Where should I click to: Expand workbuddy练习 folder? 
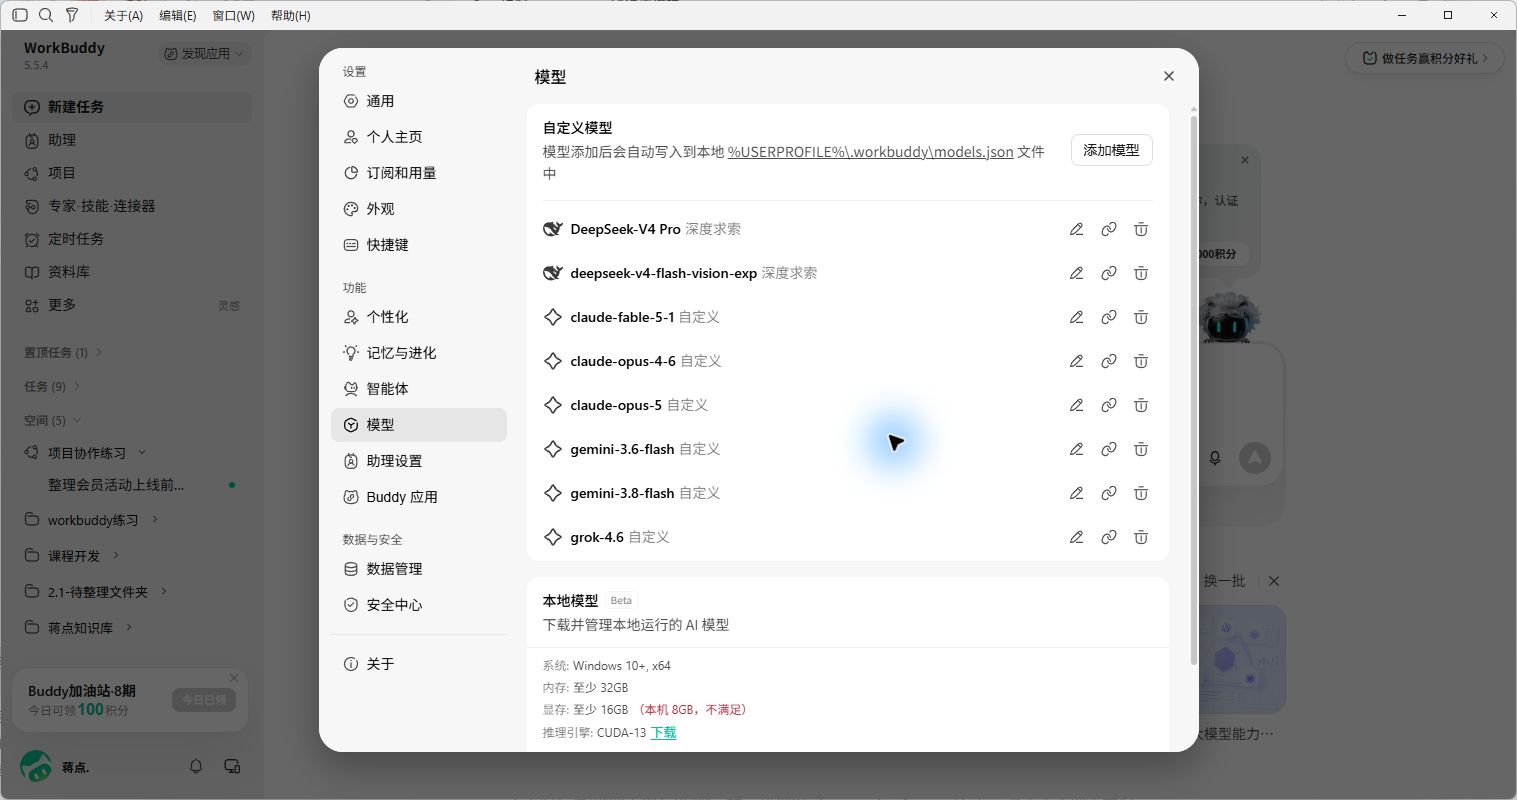(x=155, y=520)
